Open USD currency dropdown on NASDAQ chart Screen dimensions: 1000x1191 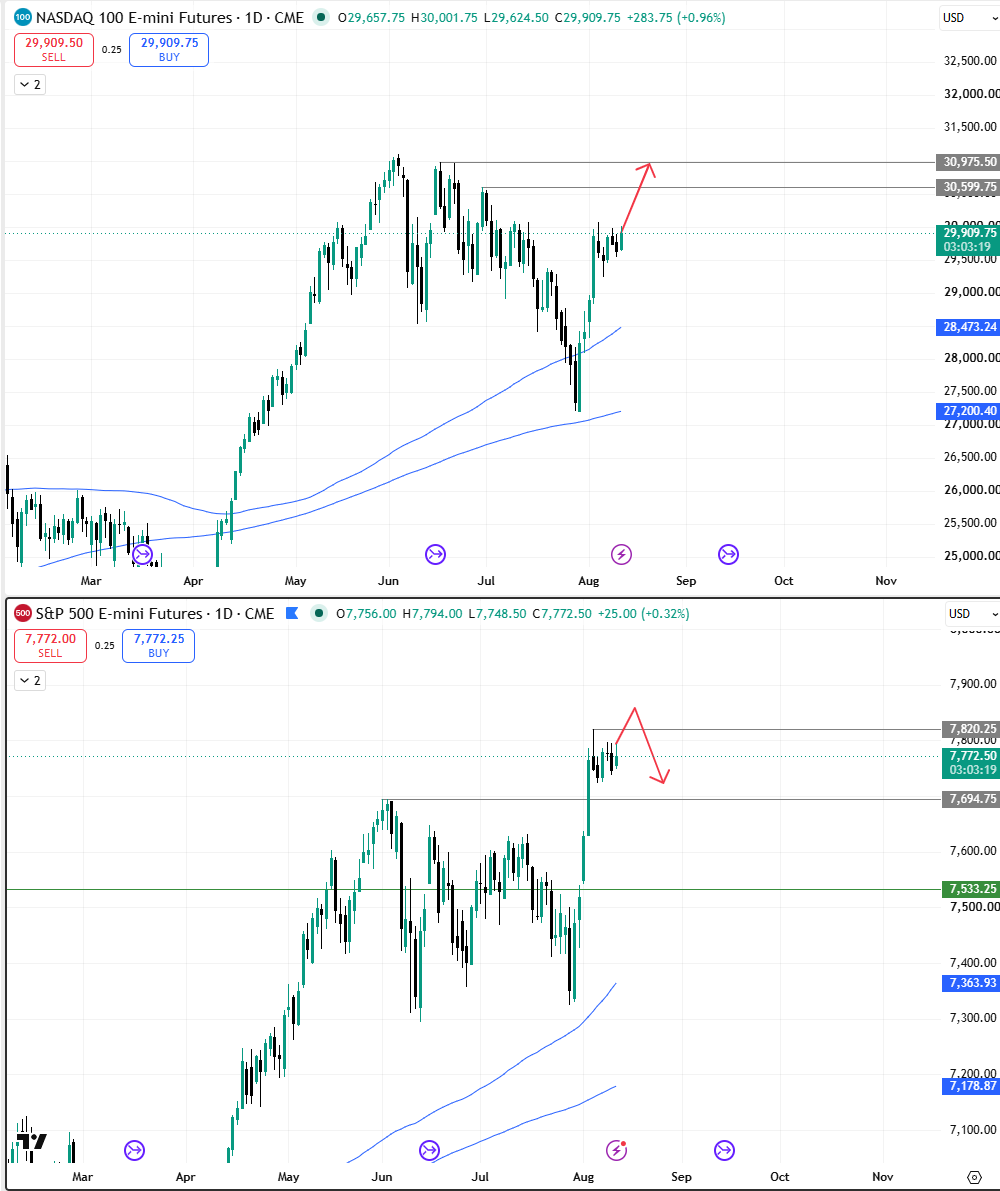(970, 17)
